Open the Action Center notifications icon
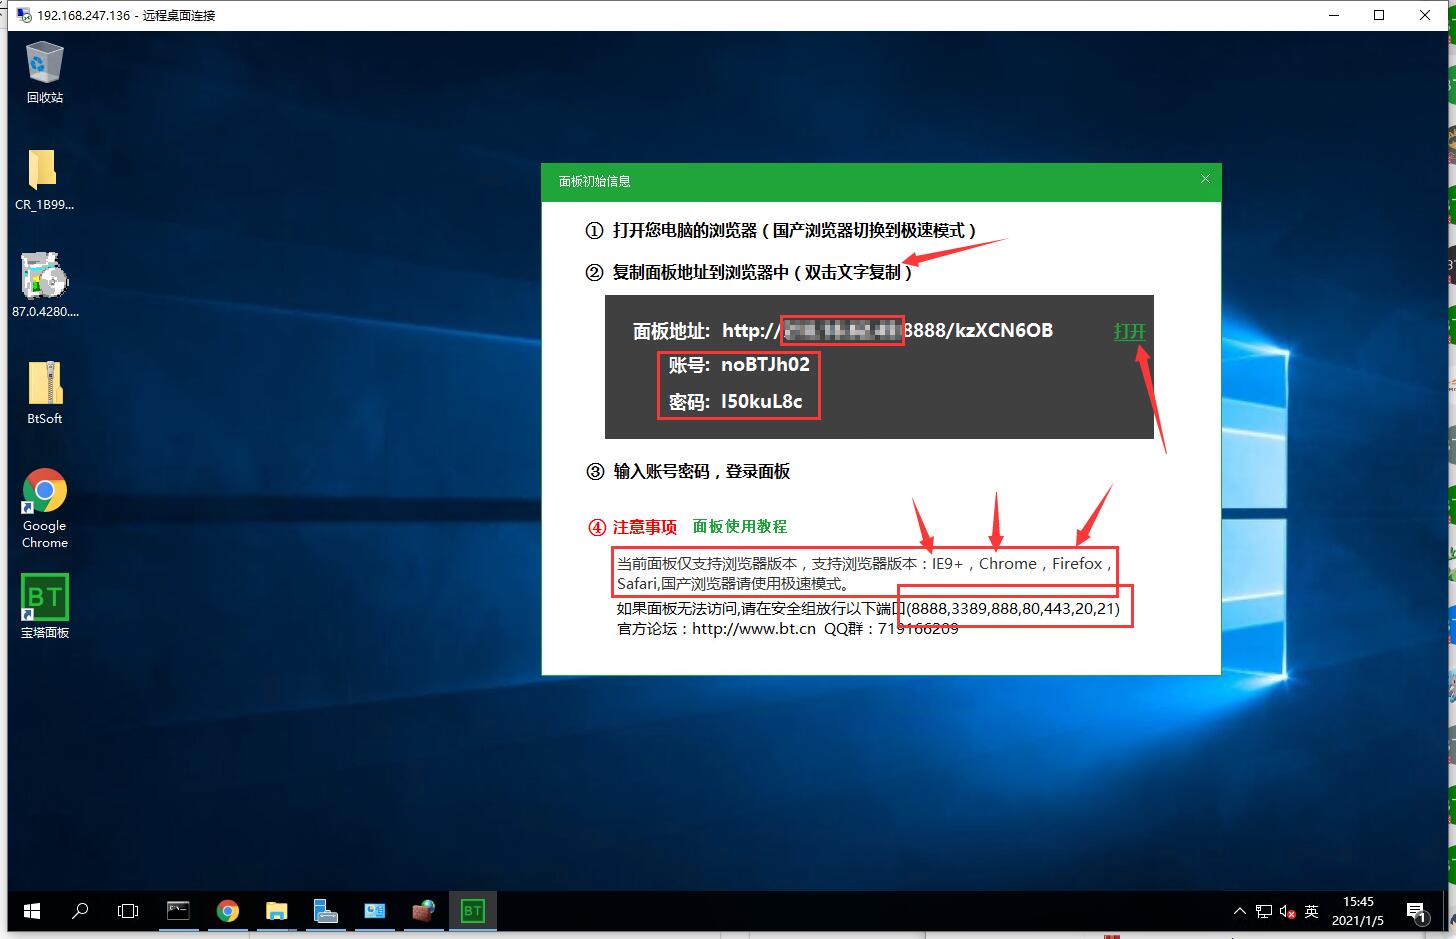 pyautogui.click(x=1416, y=911)
